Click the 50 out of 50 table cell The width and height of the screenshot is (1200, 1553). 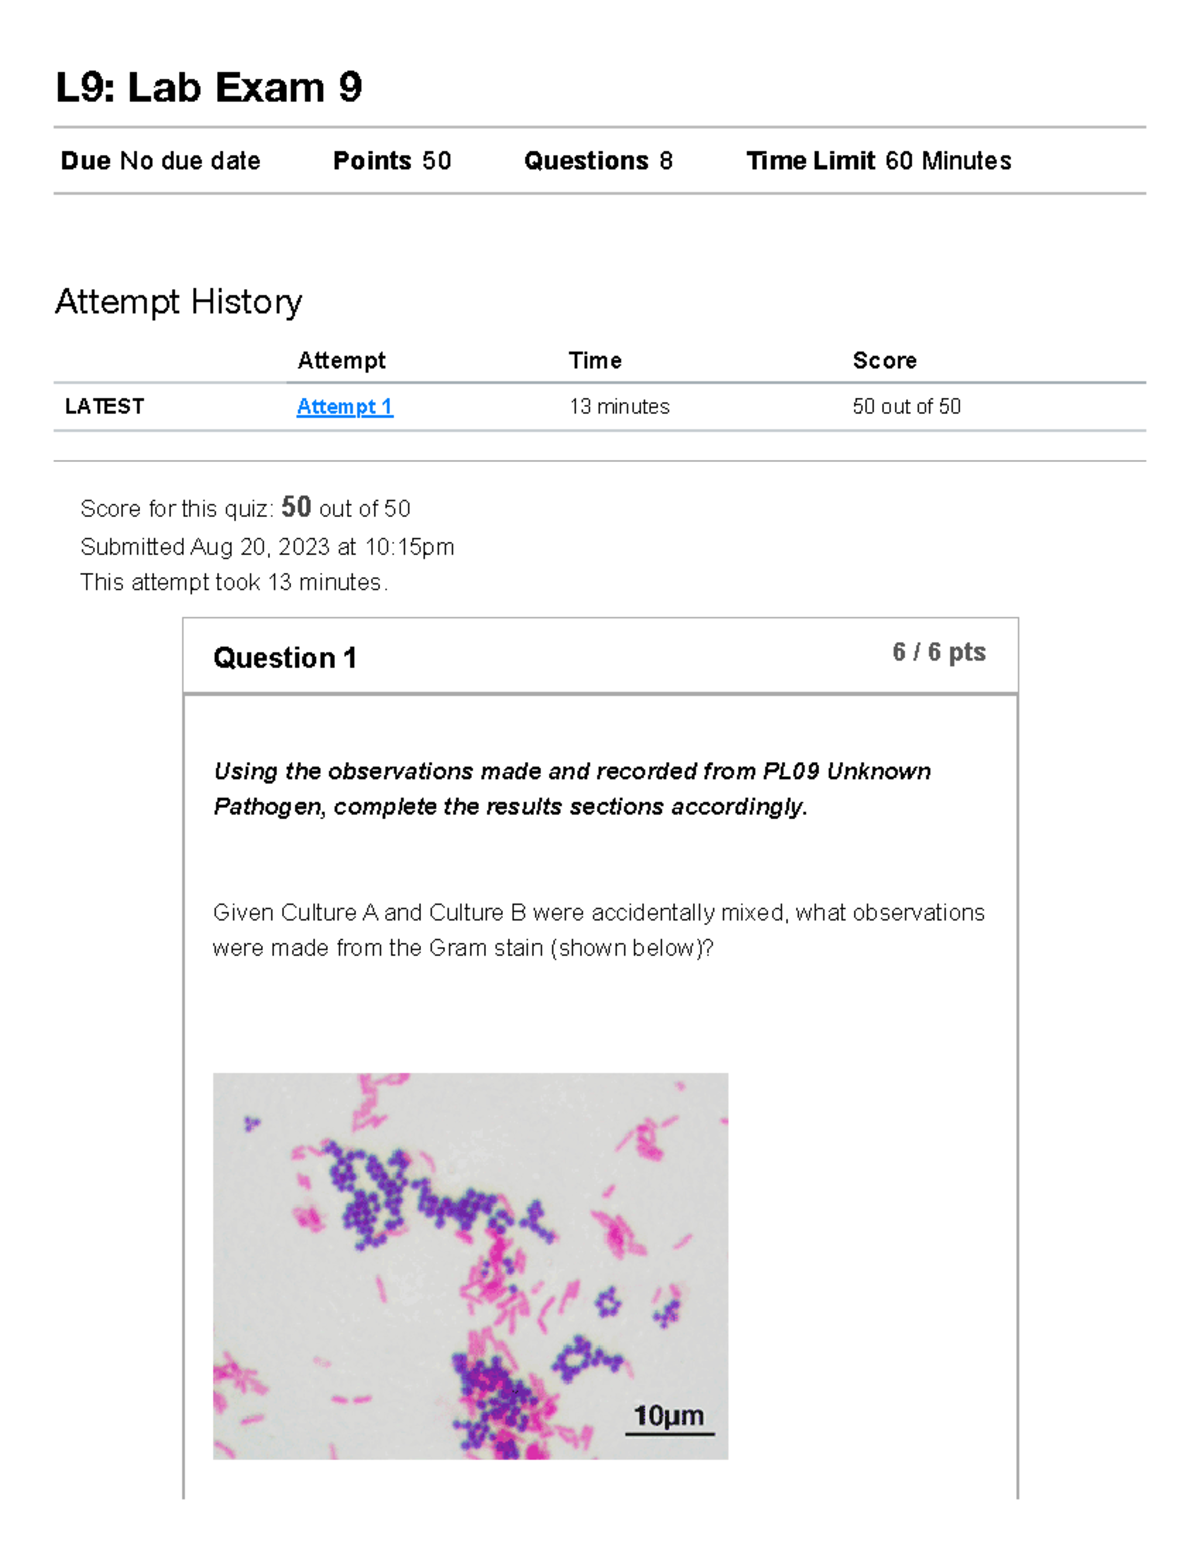906,407
